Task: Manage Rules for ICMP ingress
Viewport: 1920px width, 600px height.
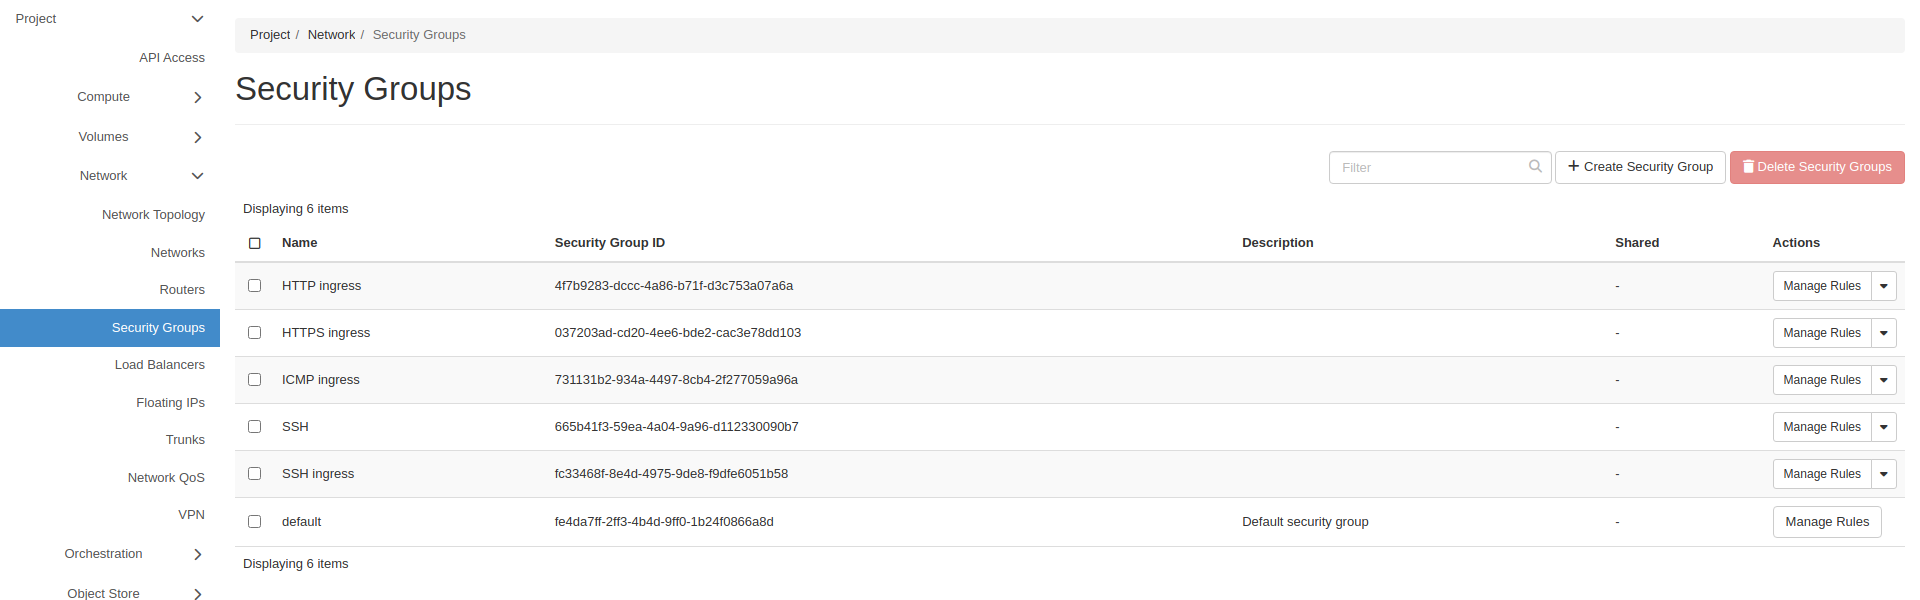Action: 1822,380
